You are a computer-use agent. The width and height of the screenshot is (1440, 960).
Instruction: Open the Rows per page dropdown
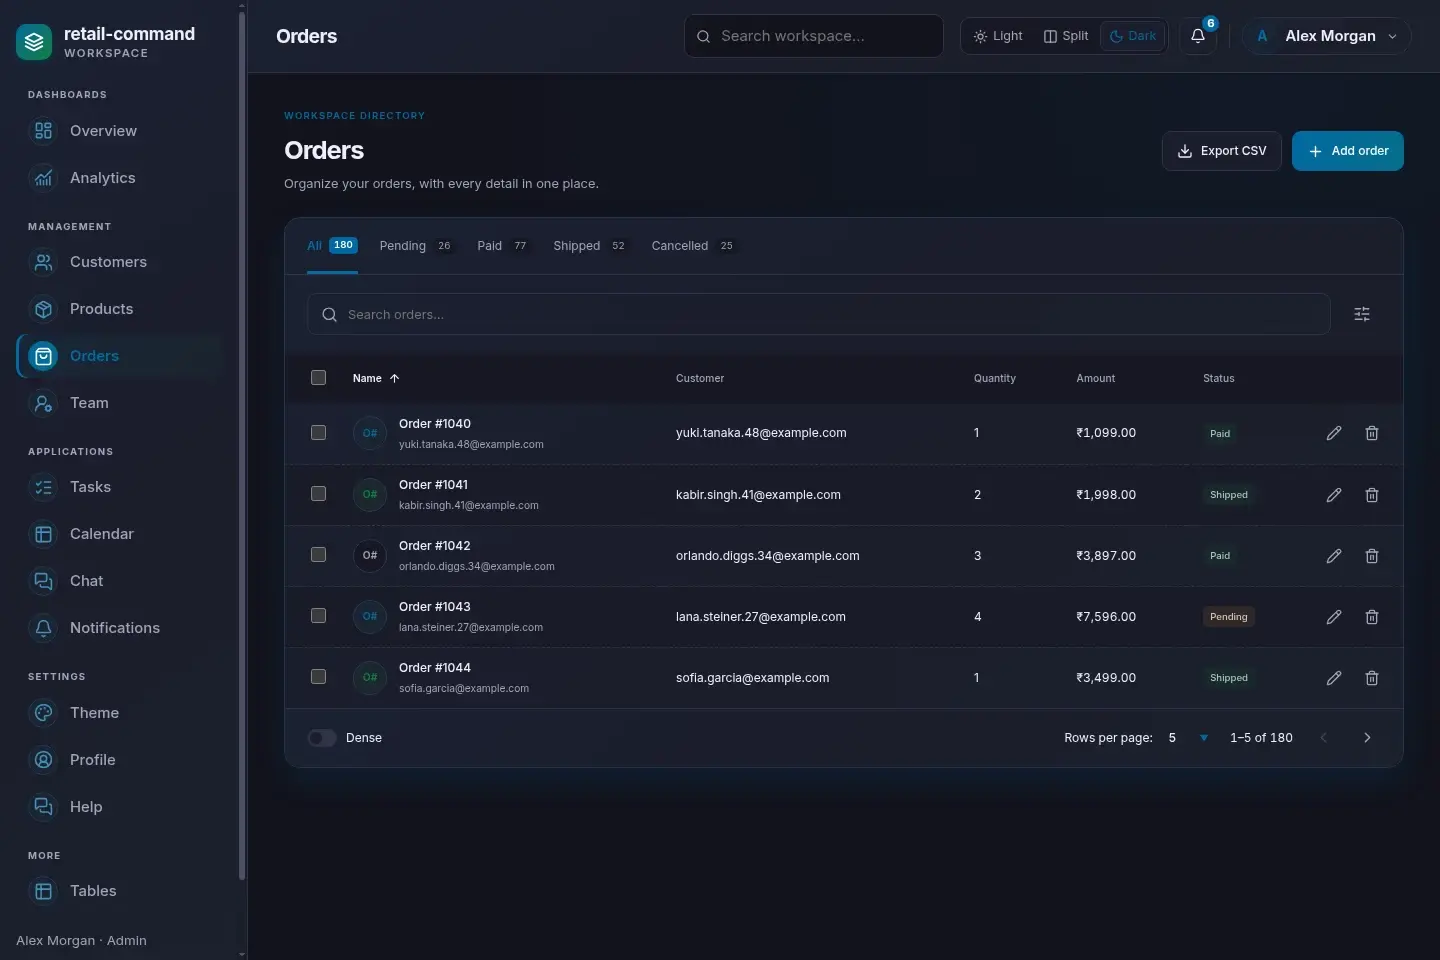[x=1188, y=738]
